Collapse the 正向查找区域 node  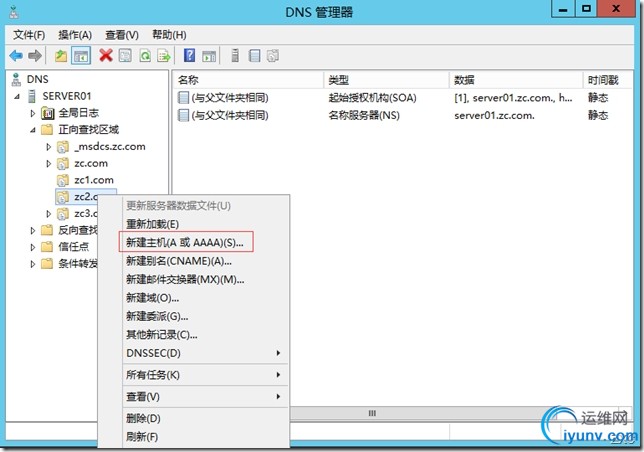(x=33, y=131)
